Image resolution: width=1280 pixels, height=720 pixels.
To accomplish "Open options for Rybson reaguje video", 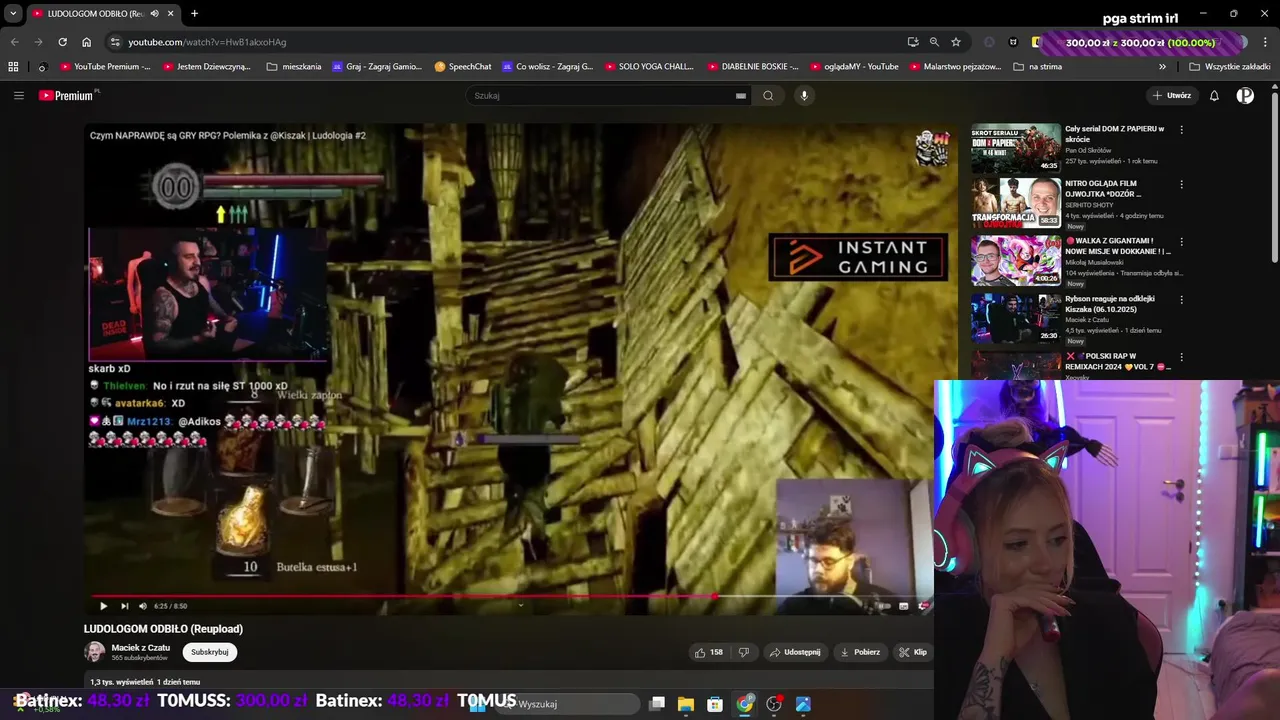I will pos(1181,299).
